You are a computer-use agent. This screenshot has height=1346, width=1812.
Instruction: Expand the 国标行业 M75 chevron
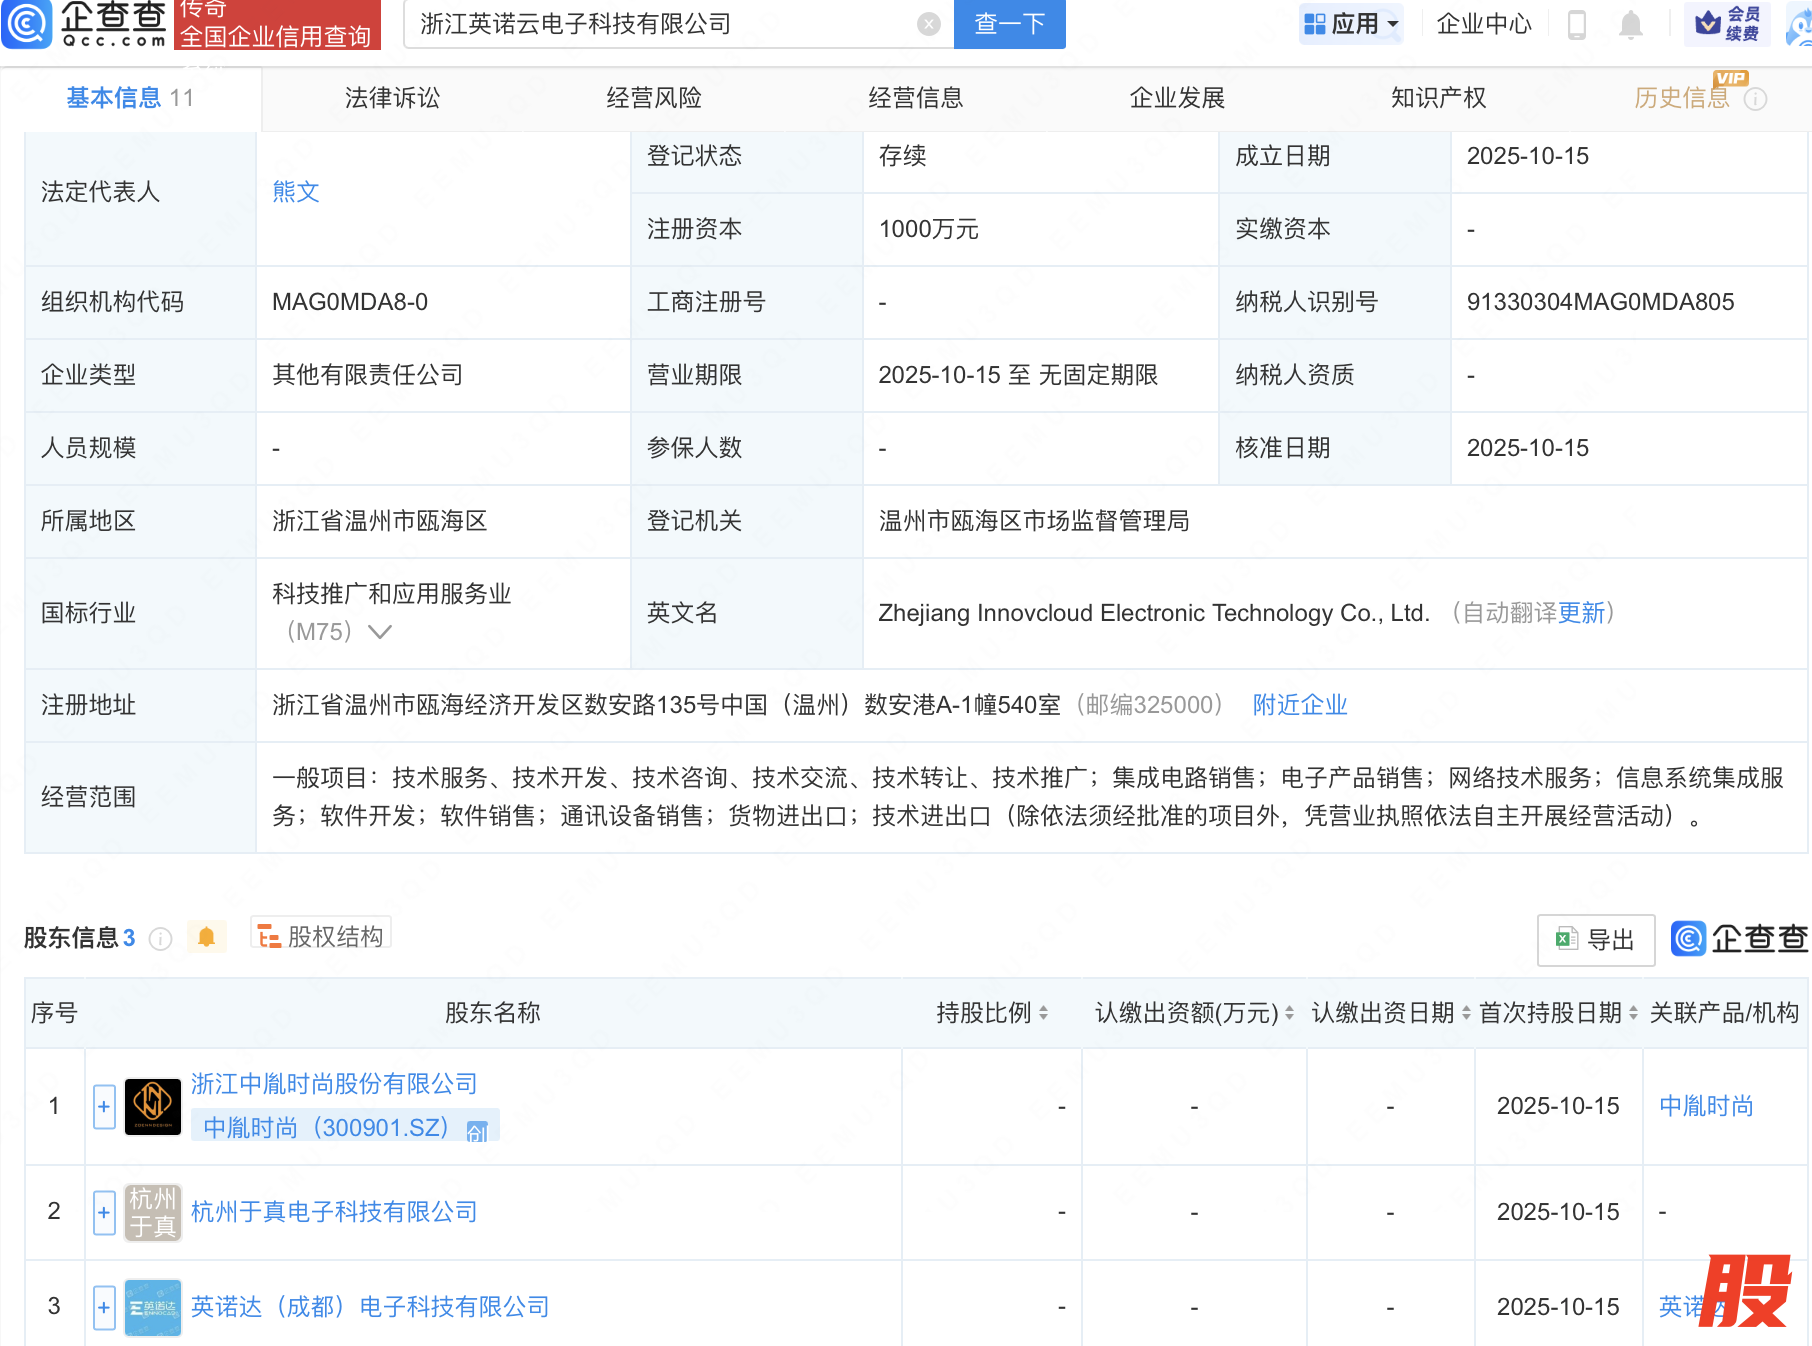[380, 632]
